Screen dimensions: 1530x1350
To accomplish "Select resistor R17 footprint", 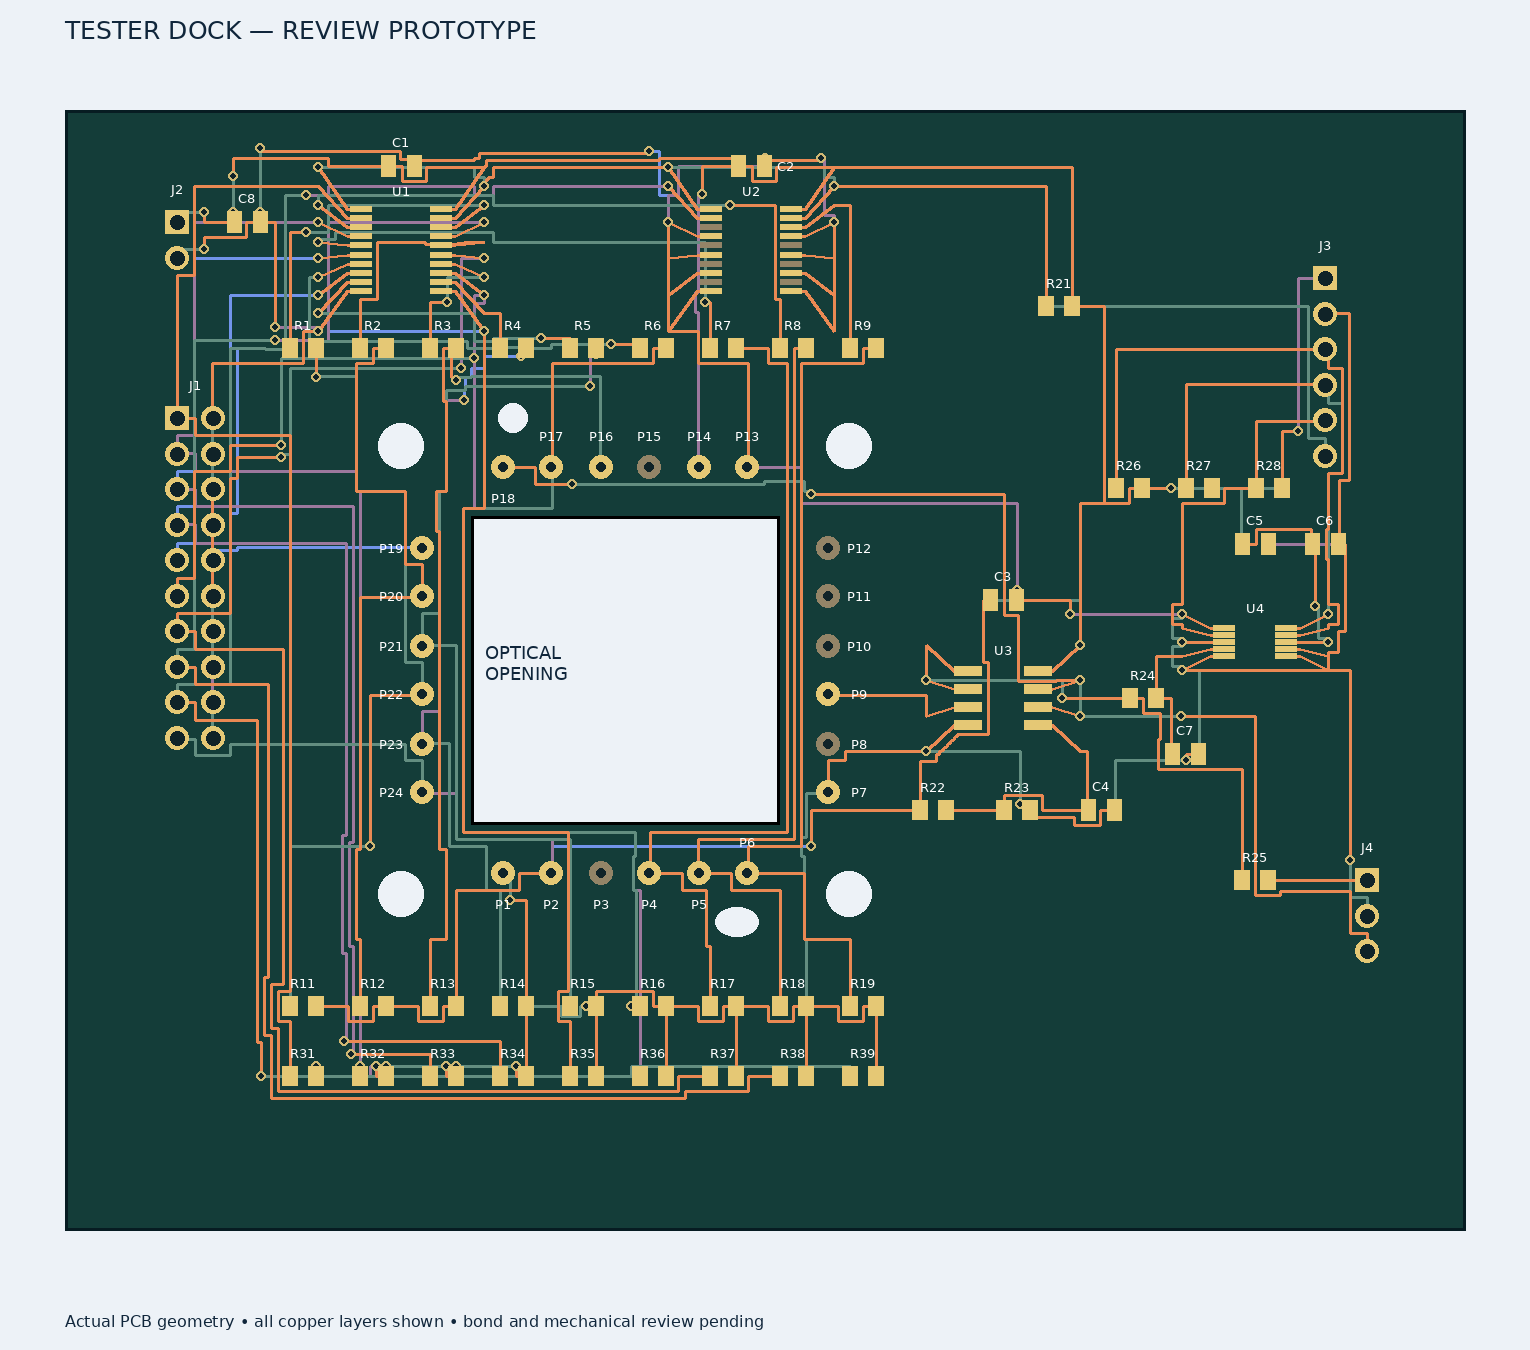I will click(723, 1006).
